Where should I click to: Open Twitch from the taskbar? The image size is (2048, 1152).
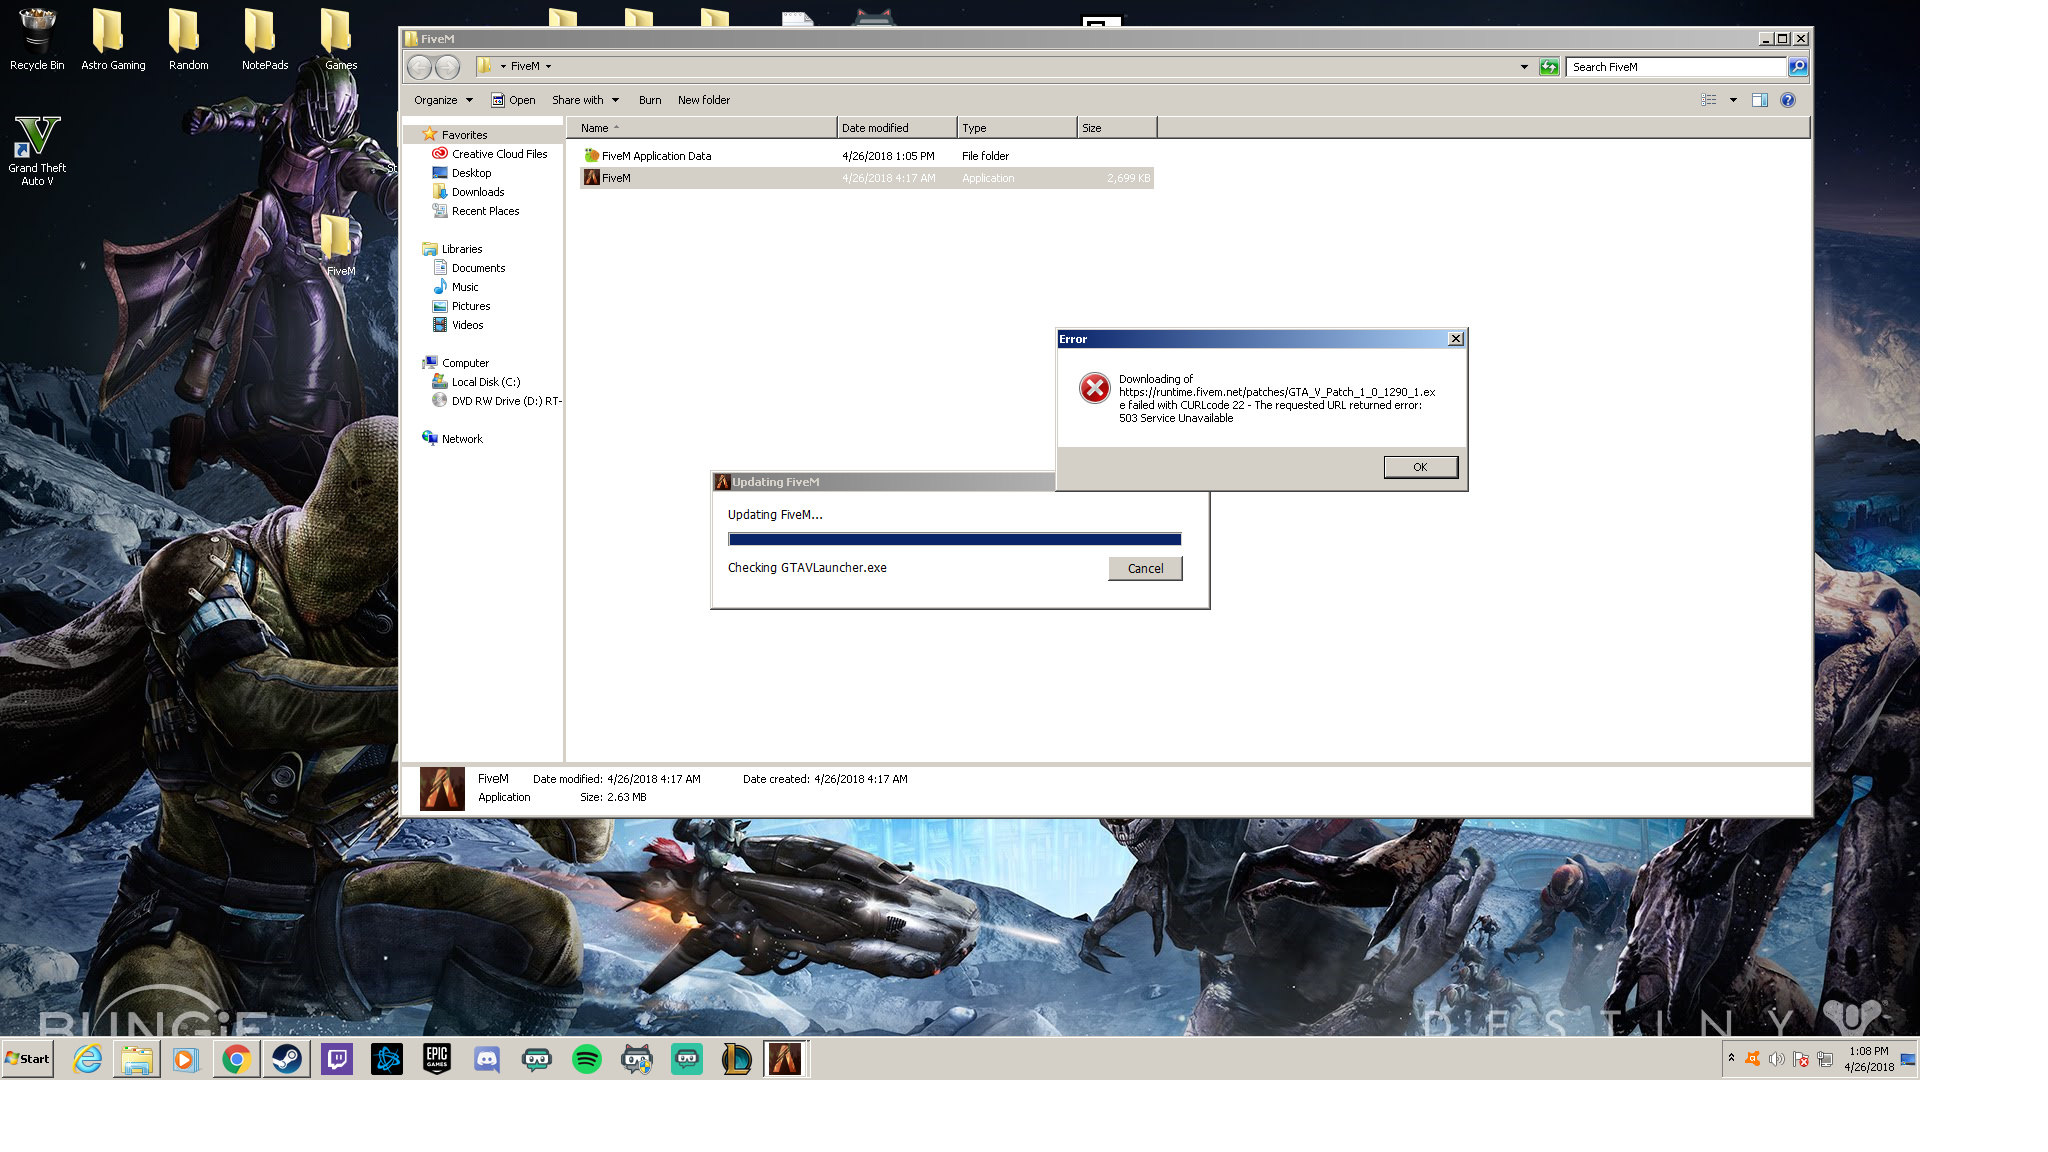tap(337, 1059)
